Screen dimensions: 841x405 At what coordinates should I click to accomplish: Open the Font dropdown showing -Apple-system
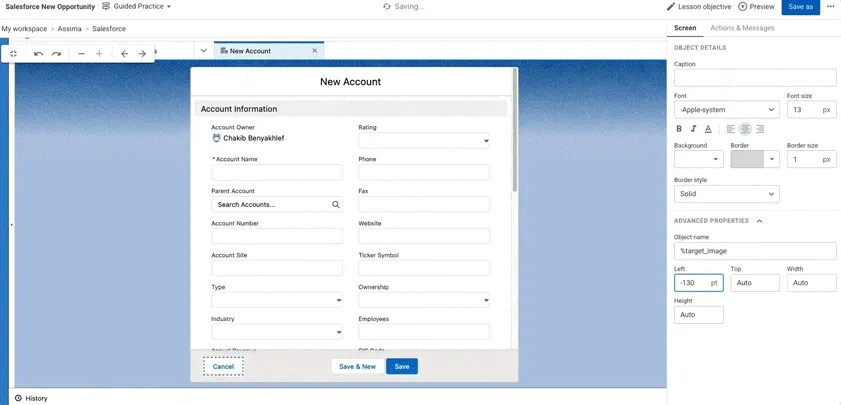click(x=726, y=110)
